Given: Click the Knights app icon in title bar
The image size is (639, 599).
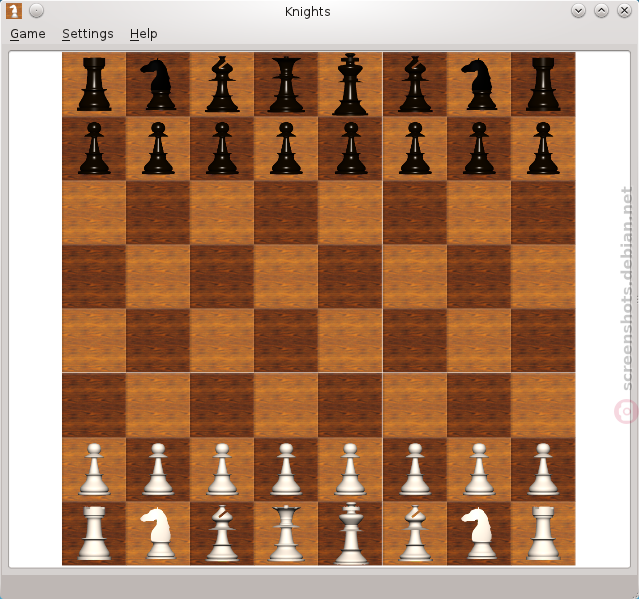Looking at the screenshot, I should (x=14, y=11).
